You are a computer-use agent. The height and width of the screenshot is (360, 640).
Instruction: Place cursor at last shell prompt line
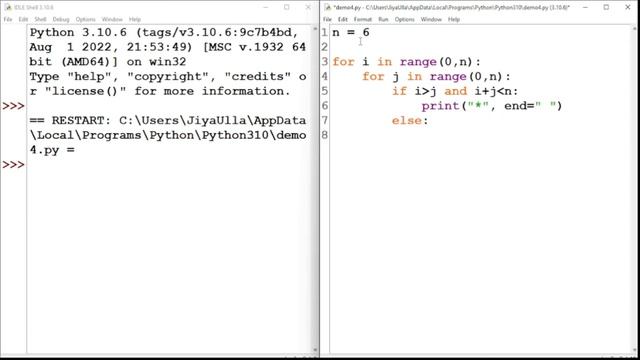[167, 164]
